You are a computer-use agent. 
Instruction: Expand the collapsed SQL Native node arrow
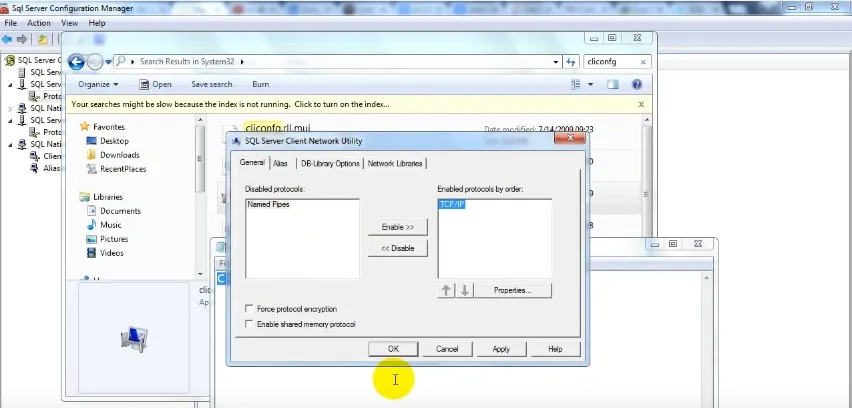[x=10, y=109]
